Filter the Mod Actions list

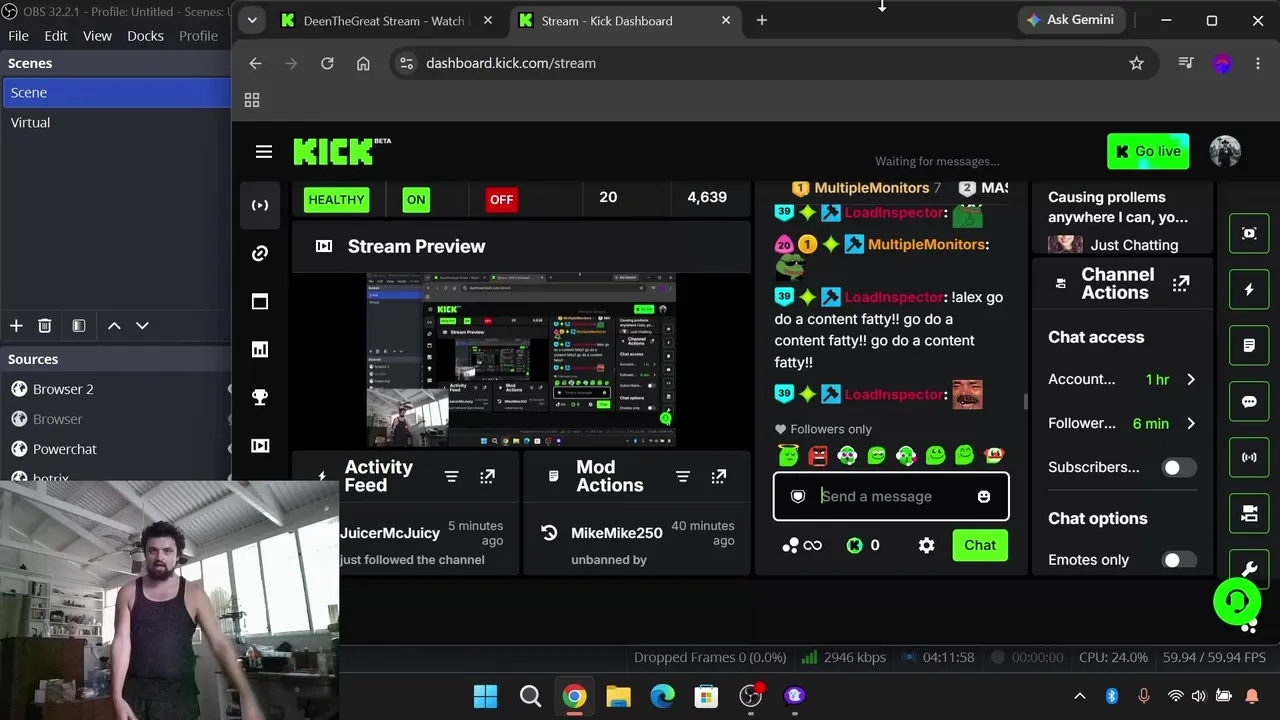682,477
